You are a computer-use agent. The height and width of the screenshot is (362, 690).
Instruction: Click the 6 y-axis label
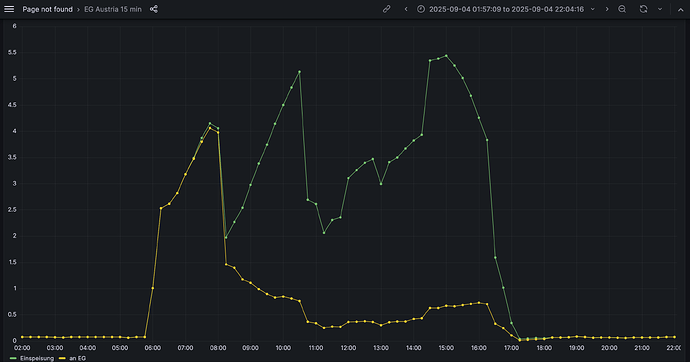15,26
